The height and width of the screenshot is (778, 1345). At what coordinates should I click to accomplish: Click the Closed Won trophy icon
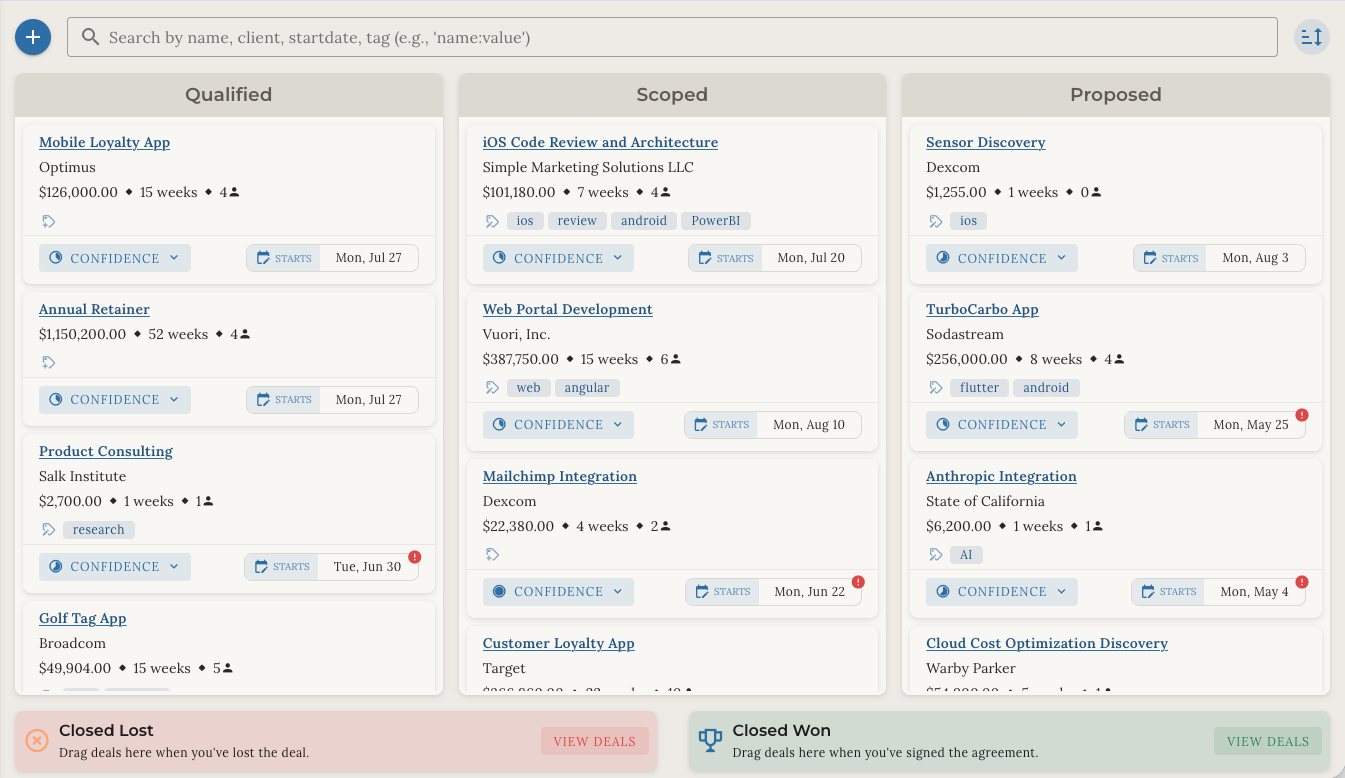click(x=710, y=740)
